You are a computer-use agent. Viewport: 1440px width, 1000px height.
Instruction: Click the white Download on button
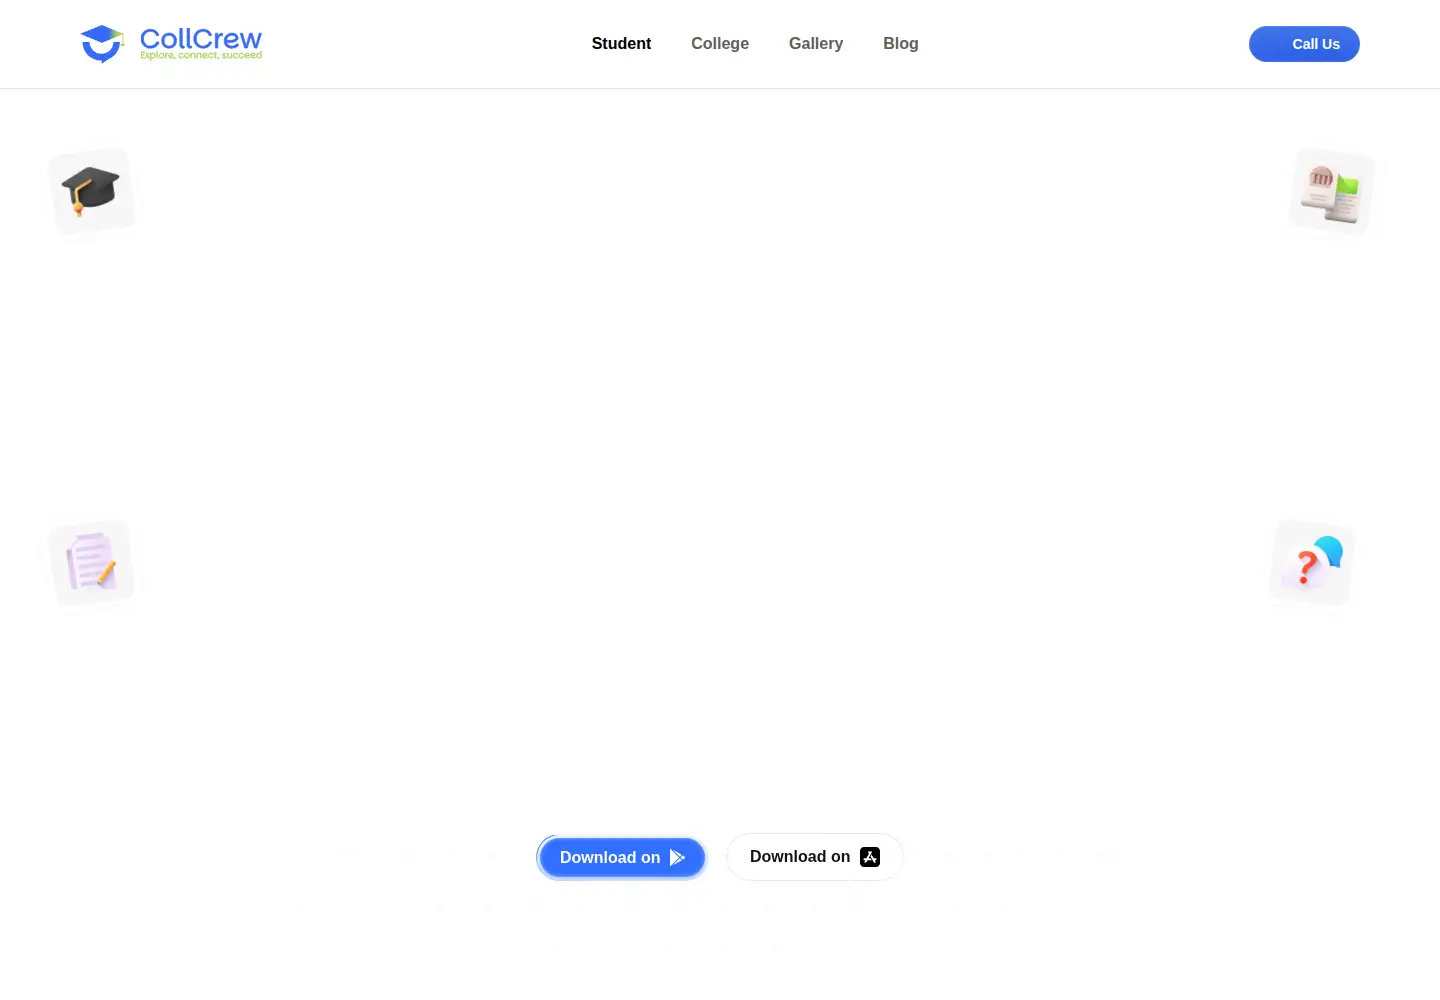(815, 857)
